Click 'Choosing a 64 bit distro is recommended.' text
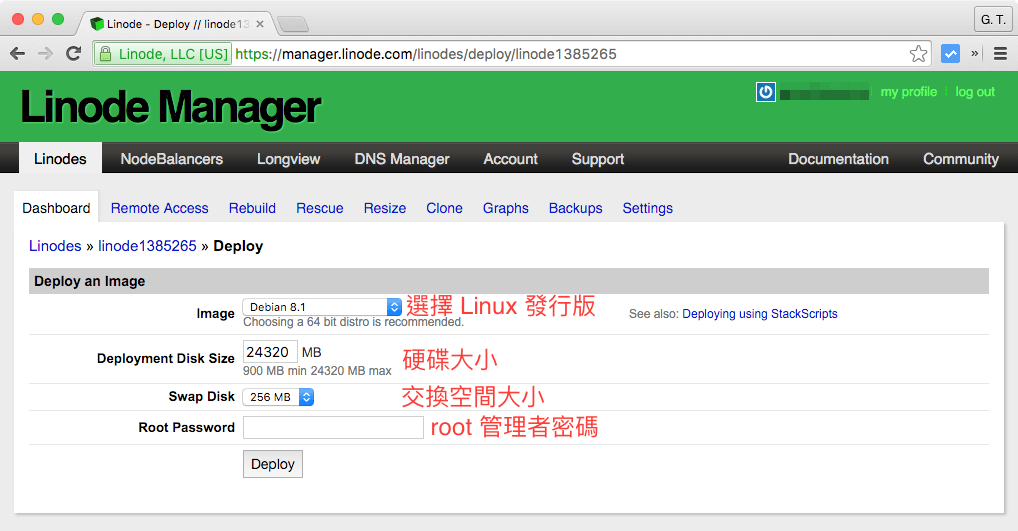 [x=353, y=322]
